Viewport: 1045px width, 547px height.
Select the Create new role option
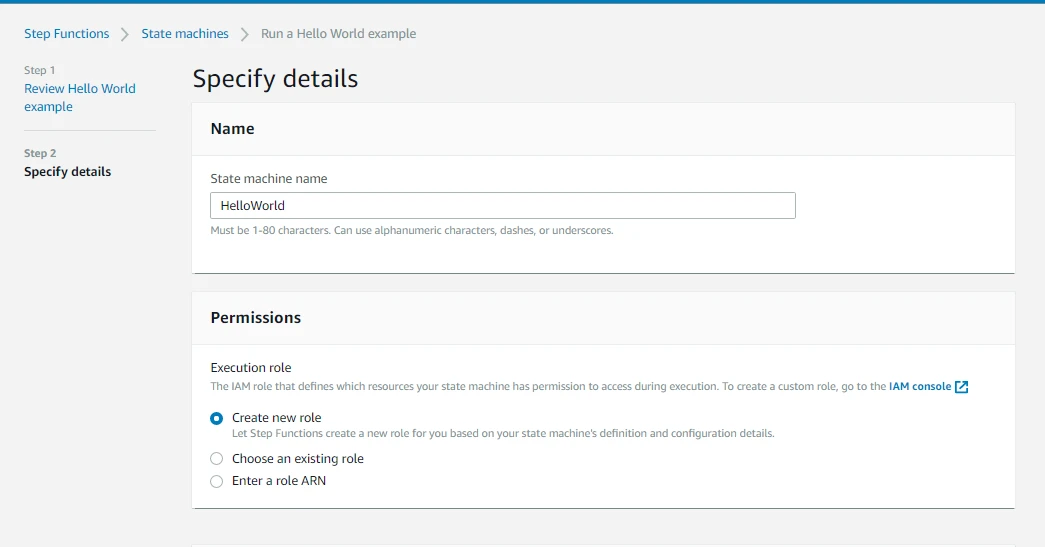(x=217, y=418)
